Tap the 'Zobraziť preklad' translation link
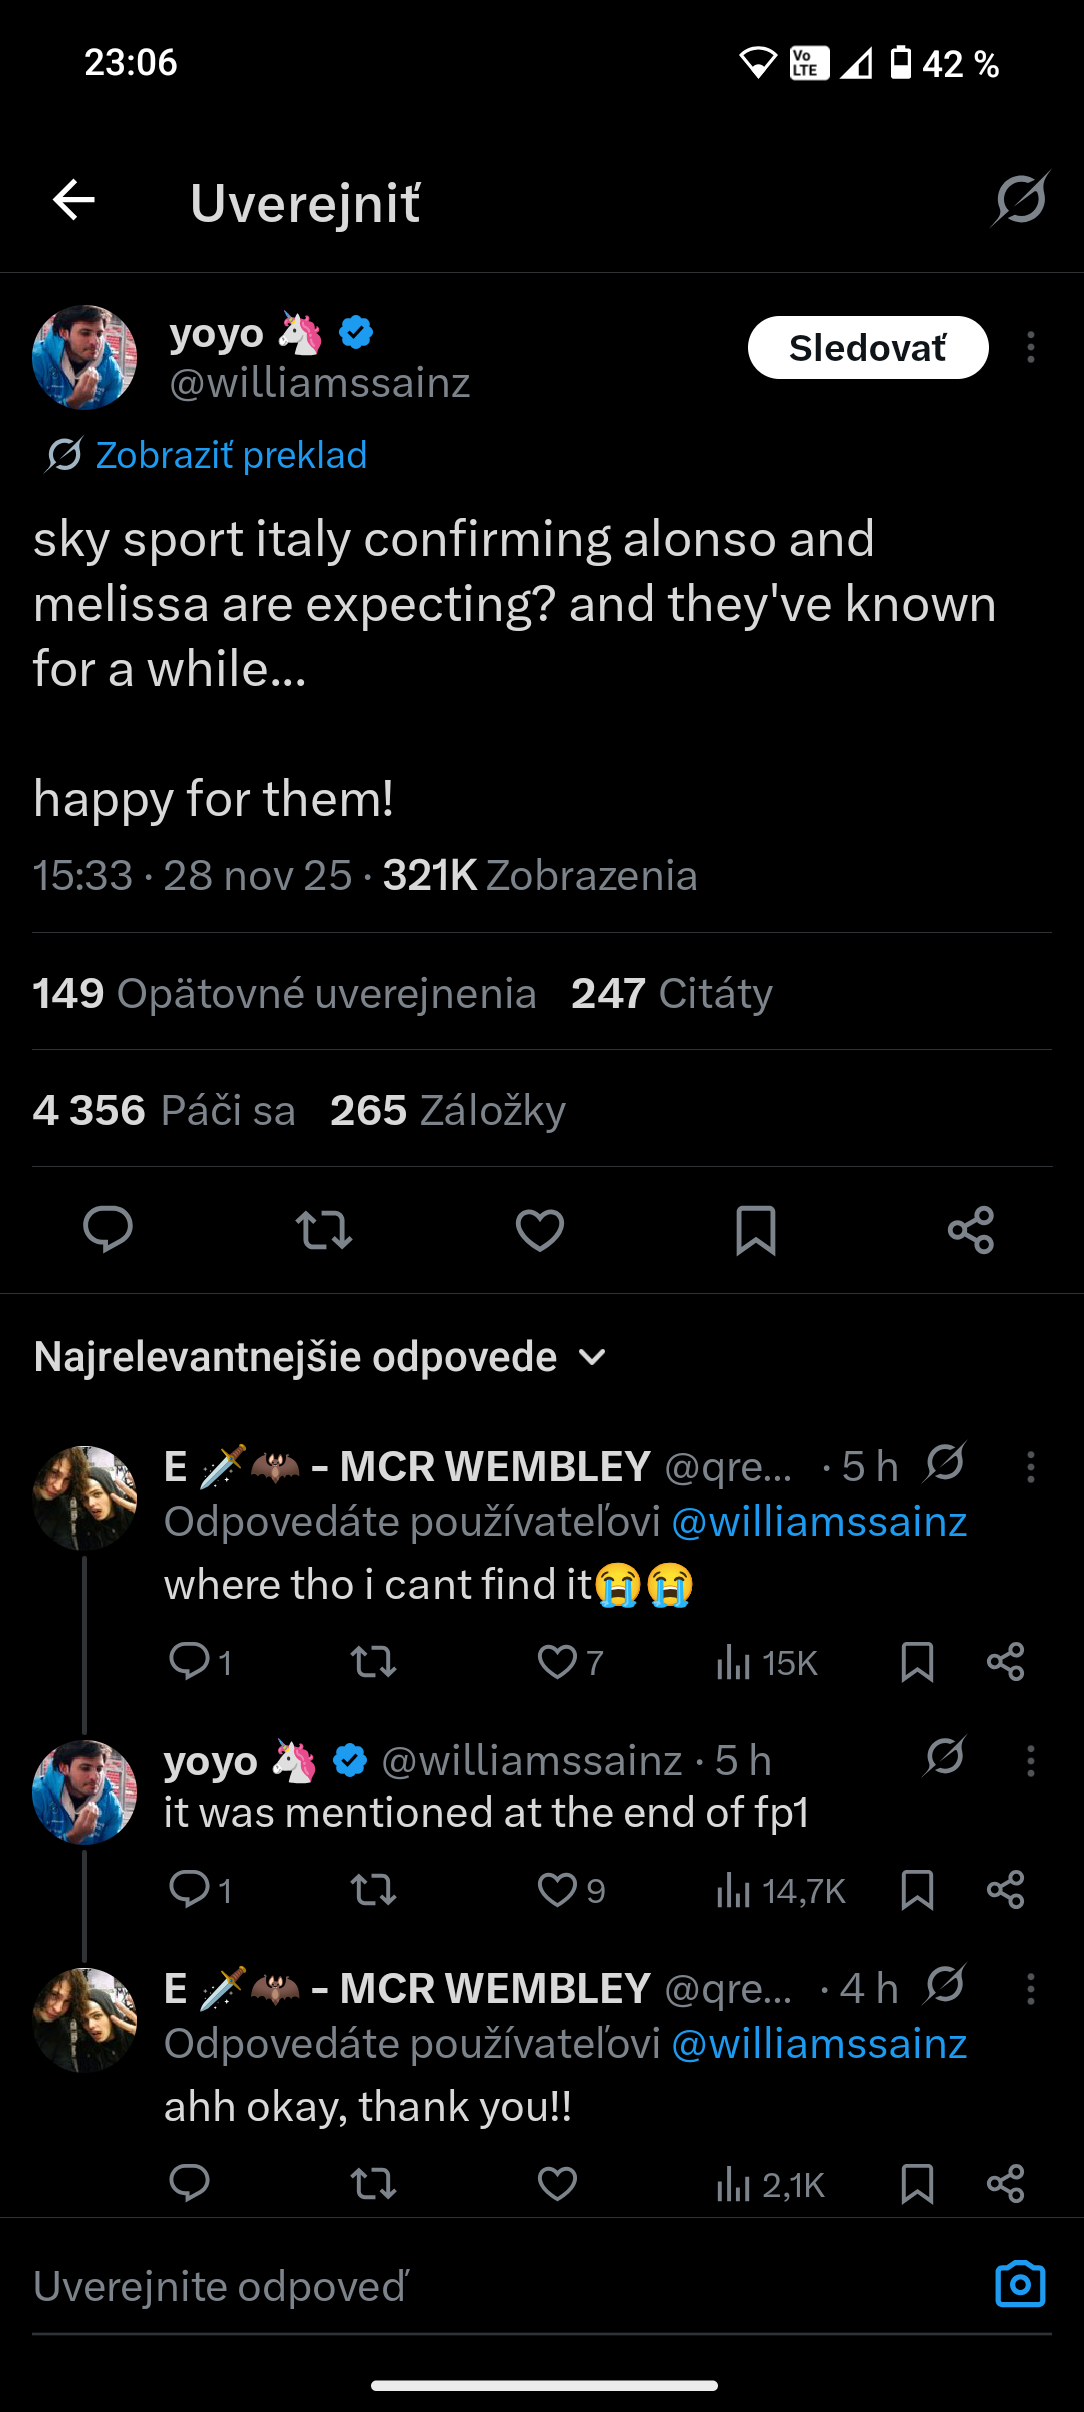Image resolution: width=1084 pixels, height=2412 pixels. 230,455
